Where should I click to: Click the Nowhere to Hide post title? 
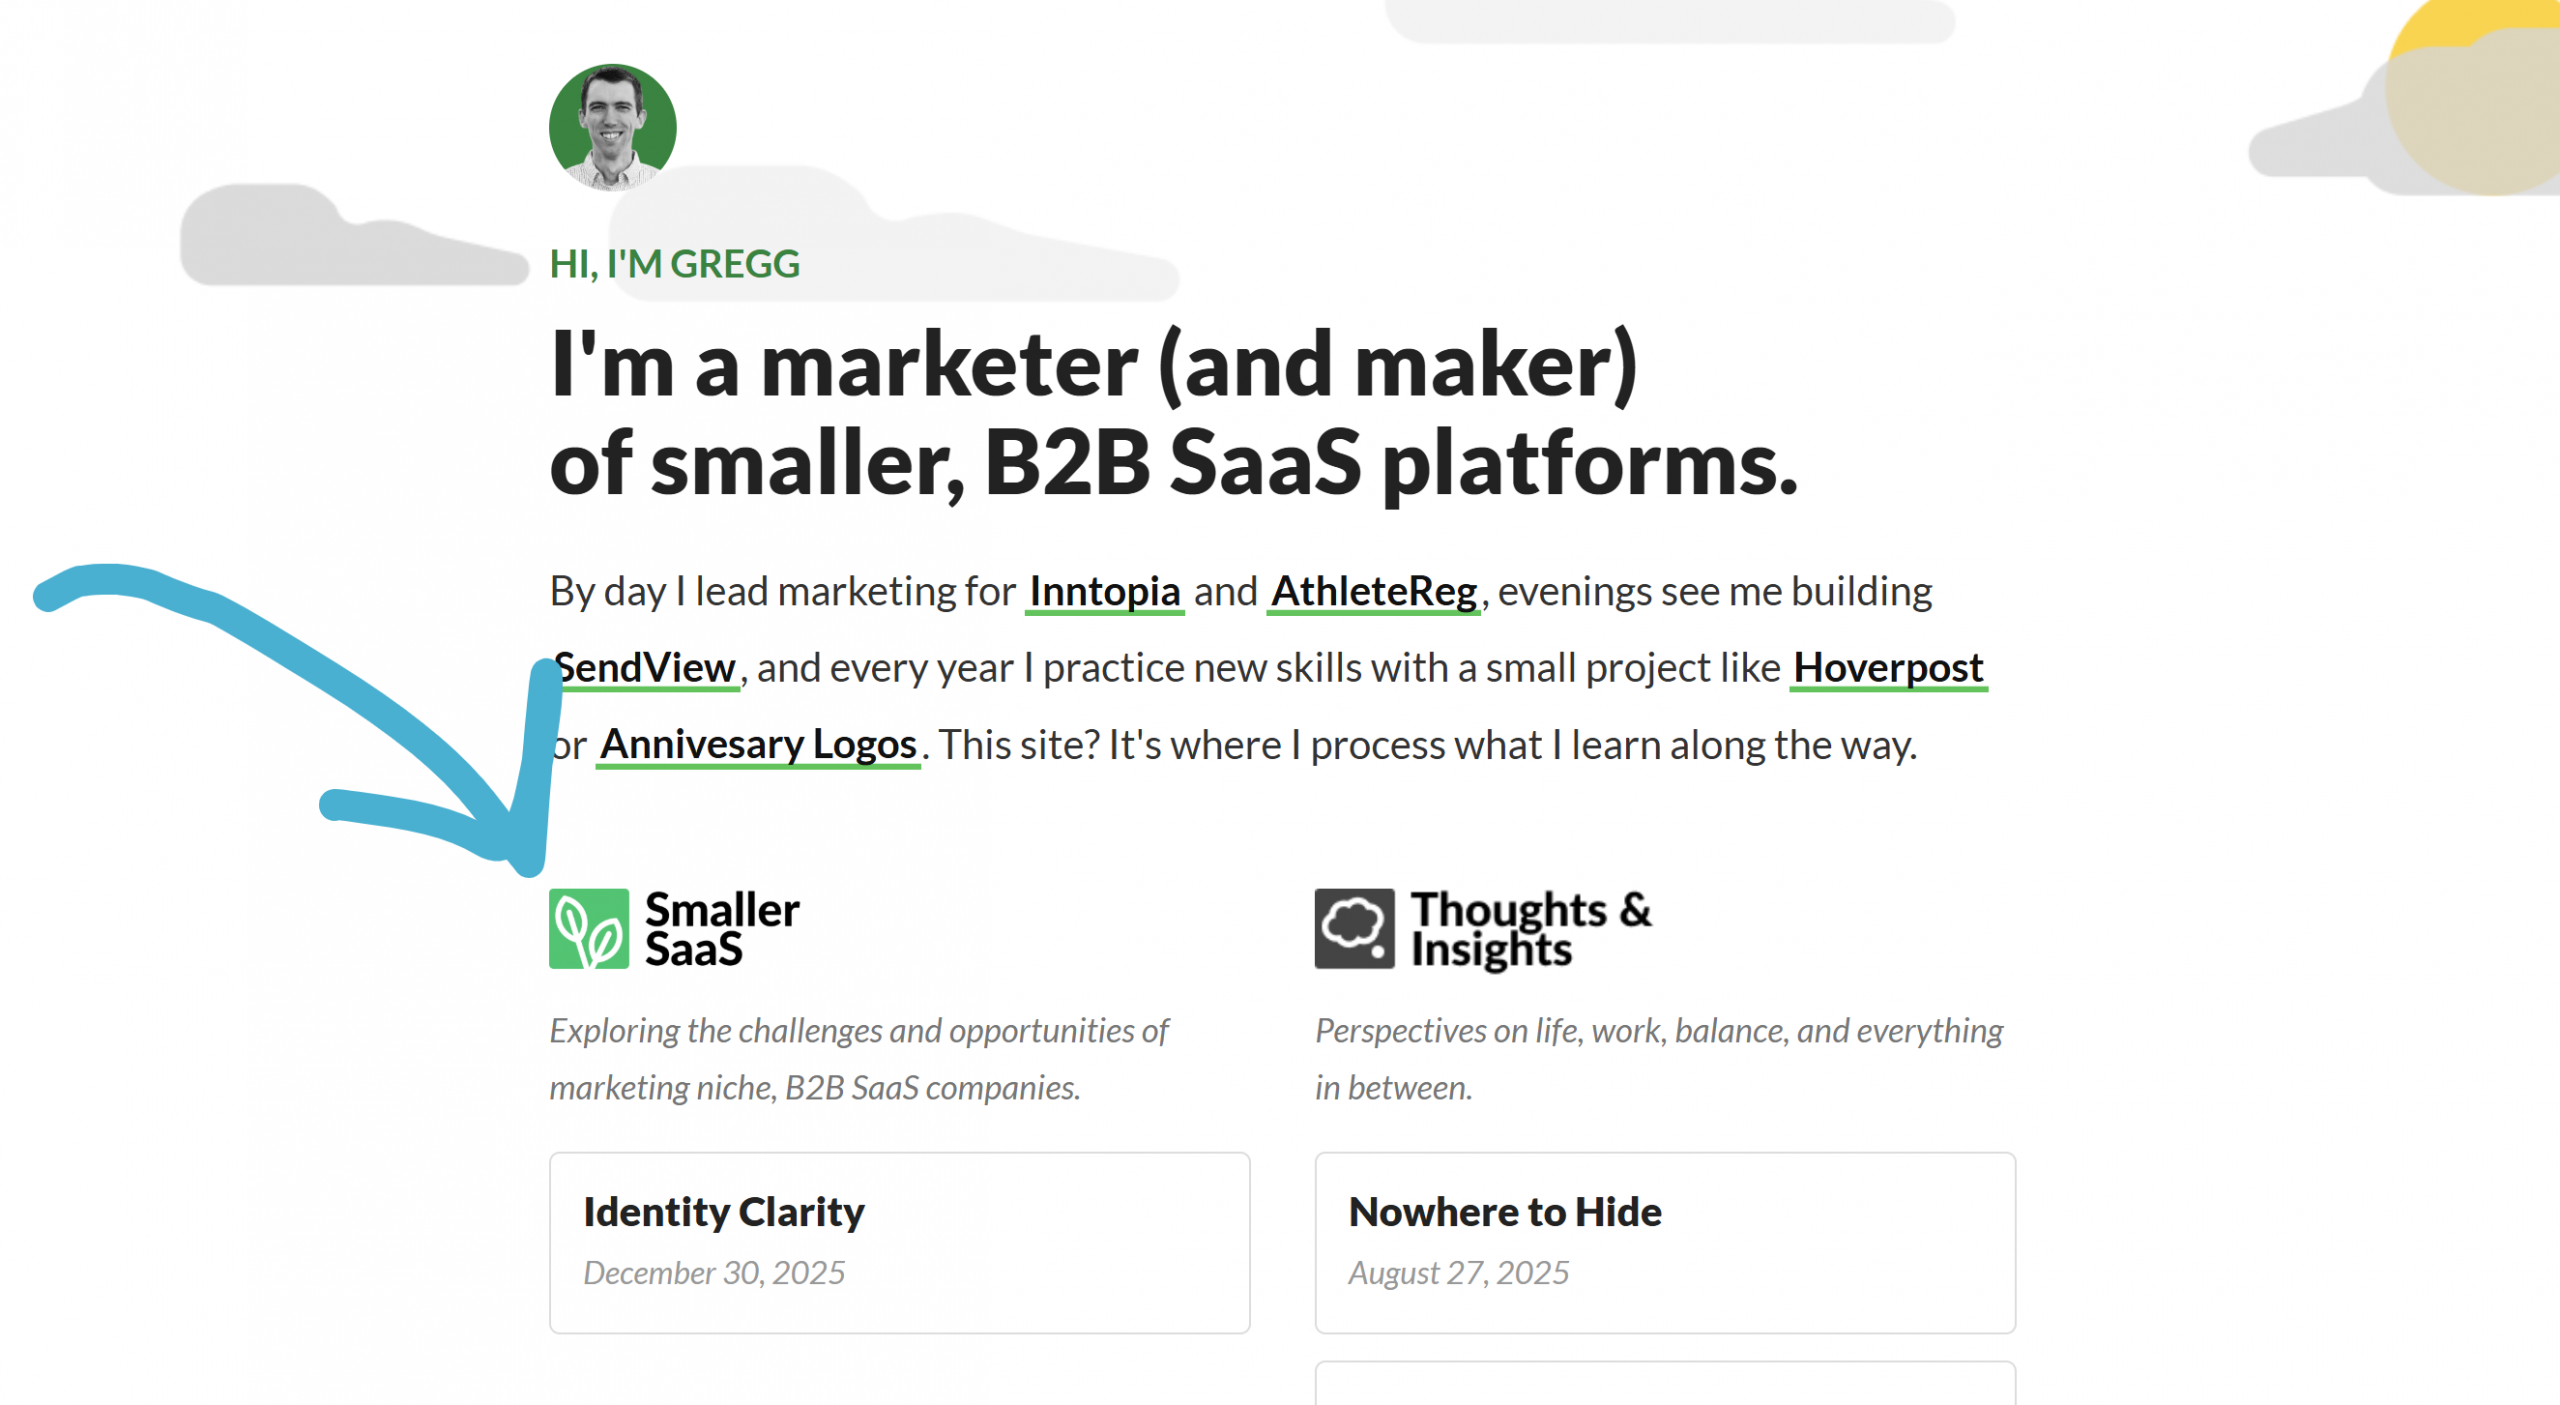click(x=1505, y=1211)
